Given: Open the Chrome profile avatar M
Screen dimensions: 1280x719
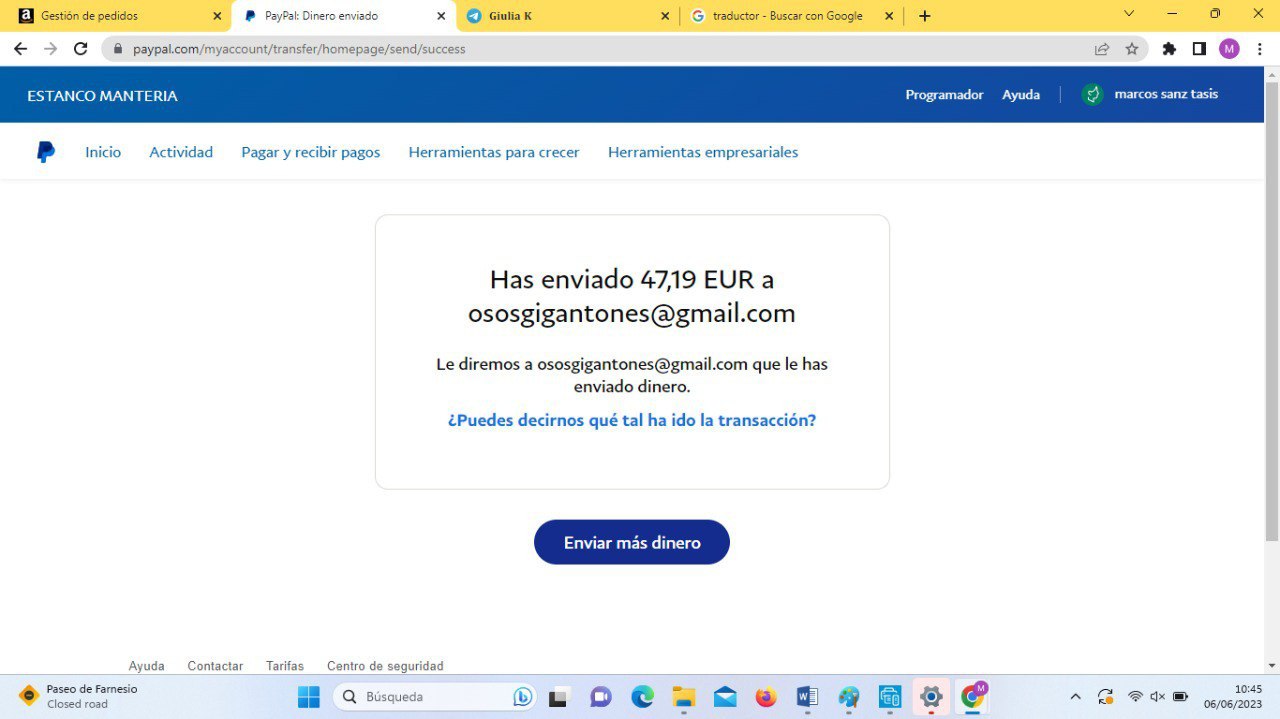Looking at the screenshot, I should point(1229,48).
